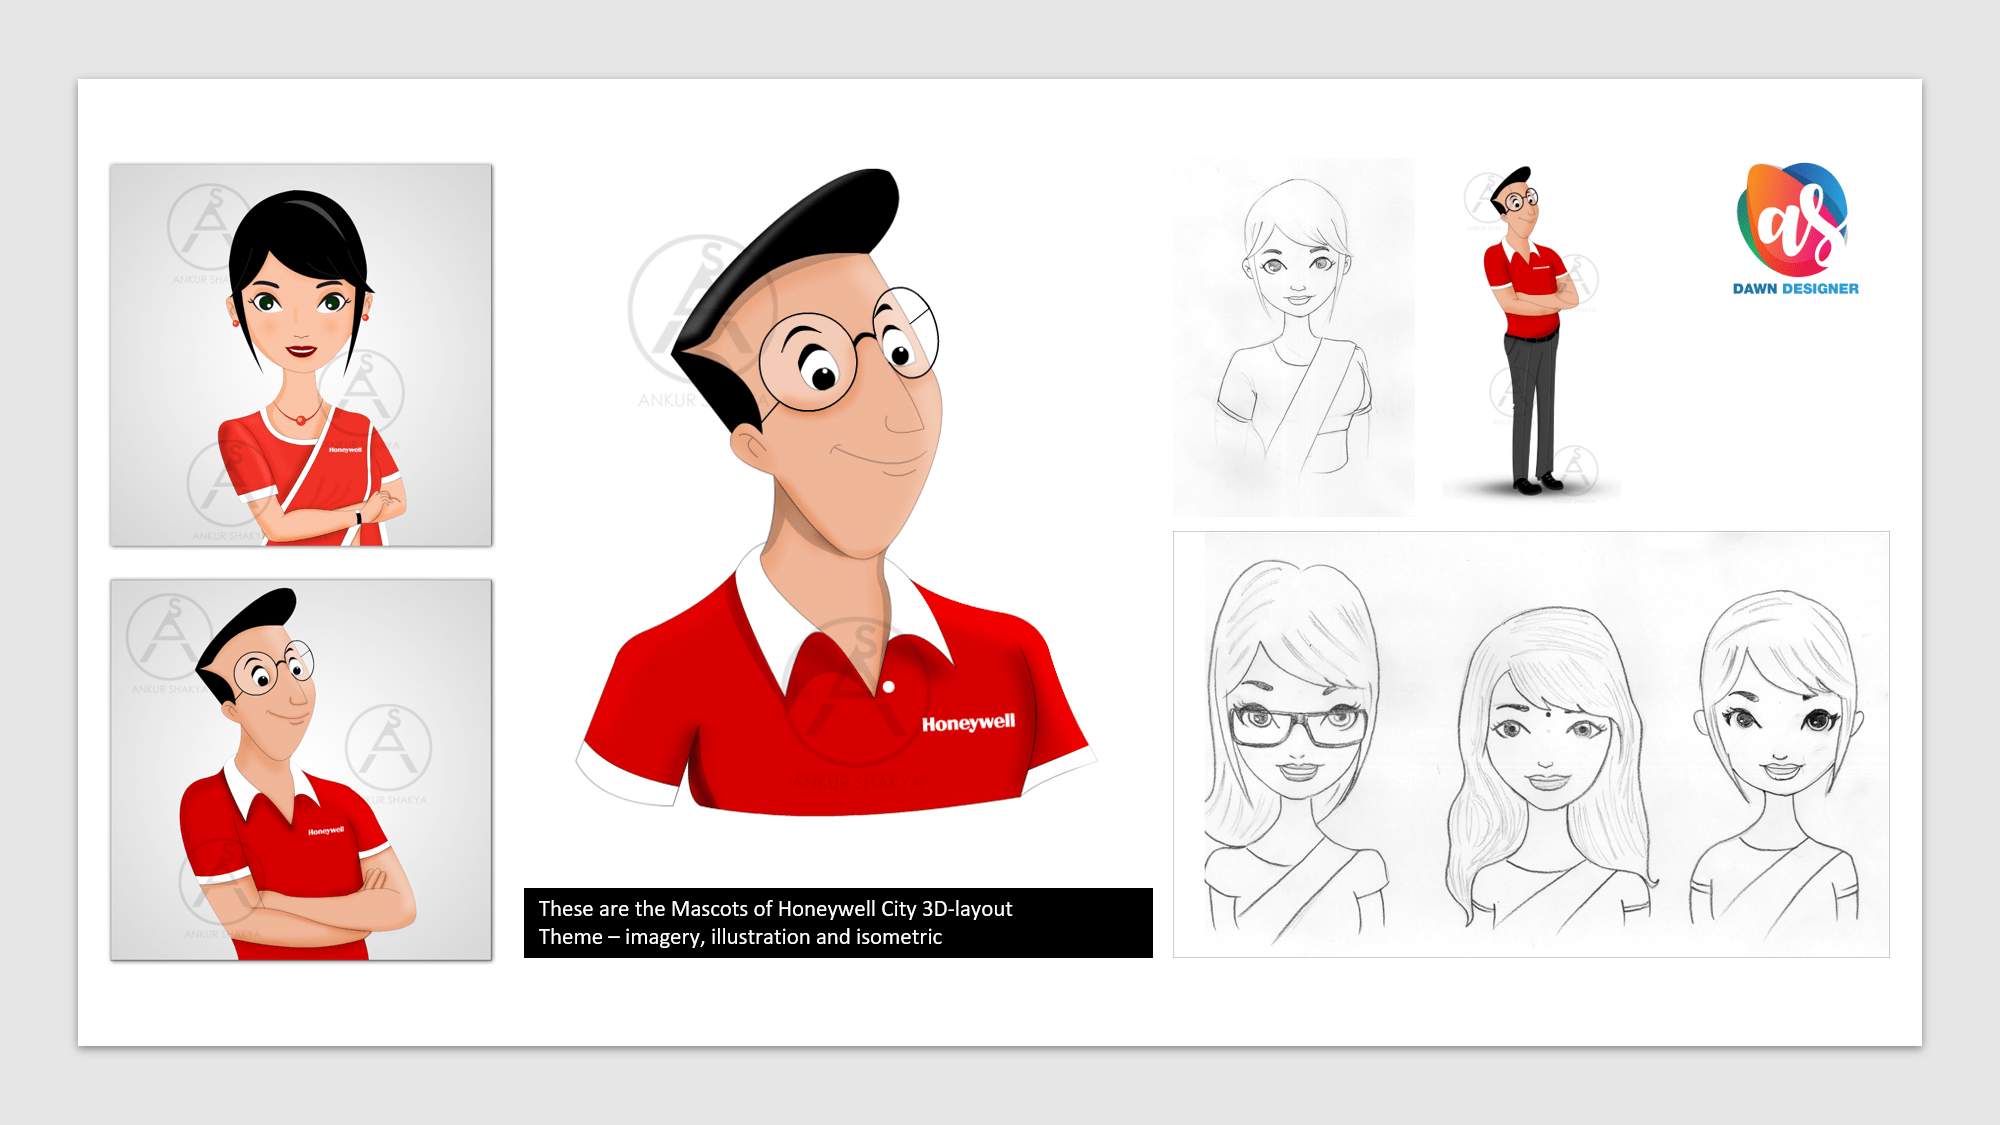Select the single pencil sketch of saree girl
The image size is (2000, 1125).
1294,337
